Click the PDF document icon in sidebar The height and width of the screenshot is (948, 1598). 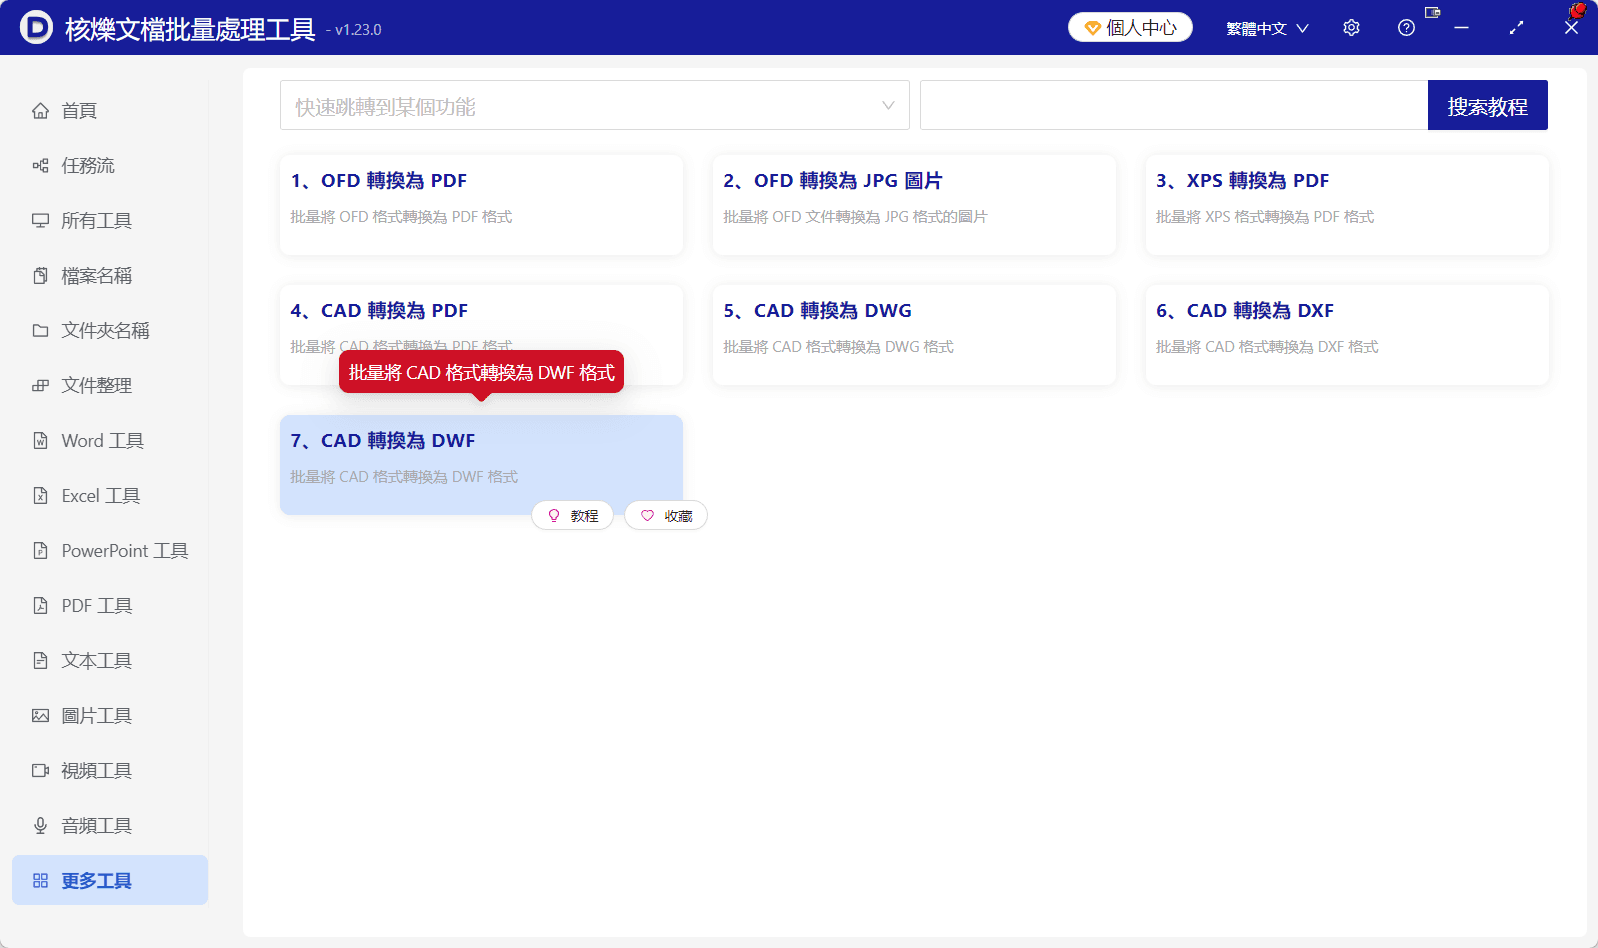tap(40, 605)
